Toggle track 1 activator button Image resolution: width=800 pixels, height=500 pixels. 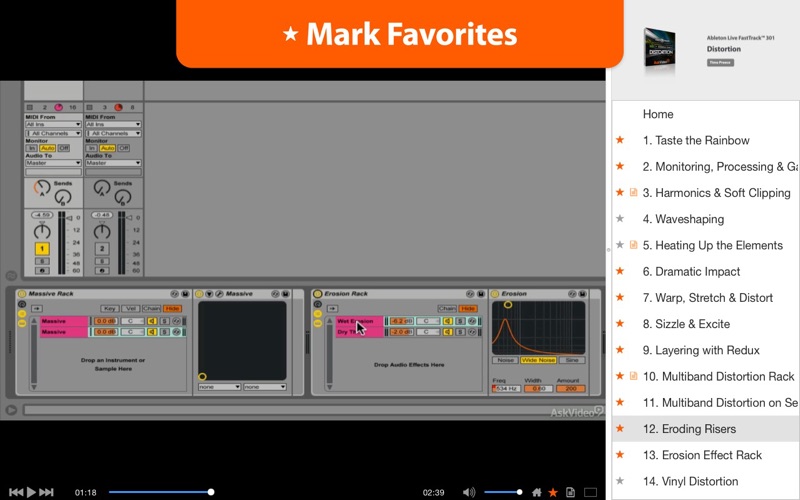42,248
